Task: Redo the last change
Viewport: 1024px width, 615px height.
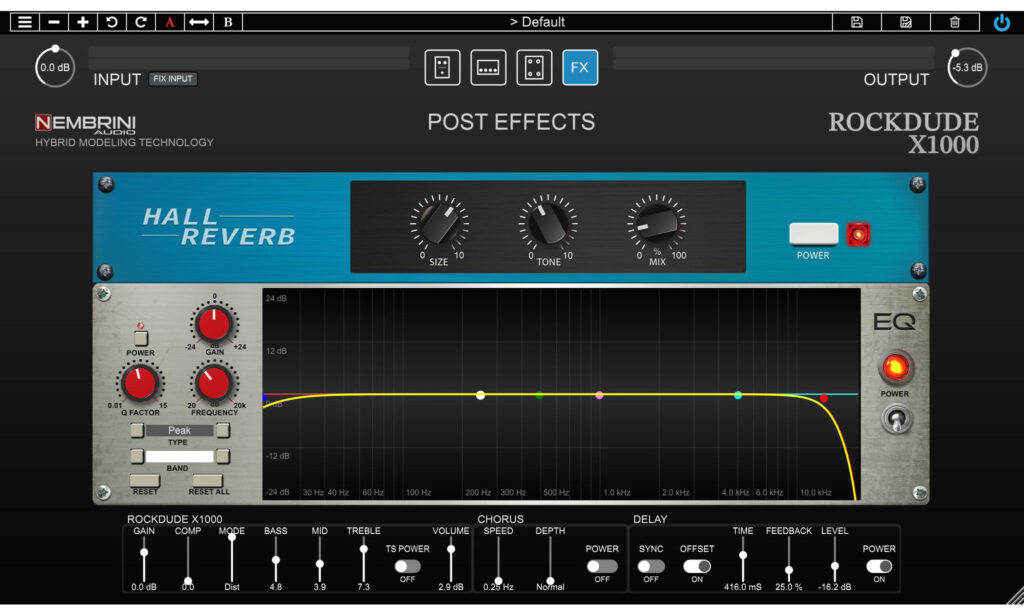Action: pos(140,22)
